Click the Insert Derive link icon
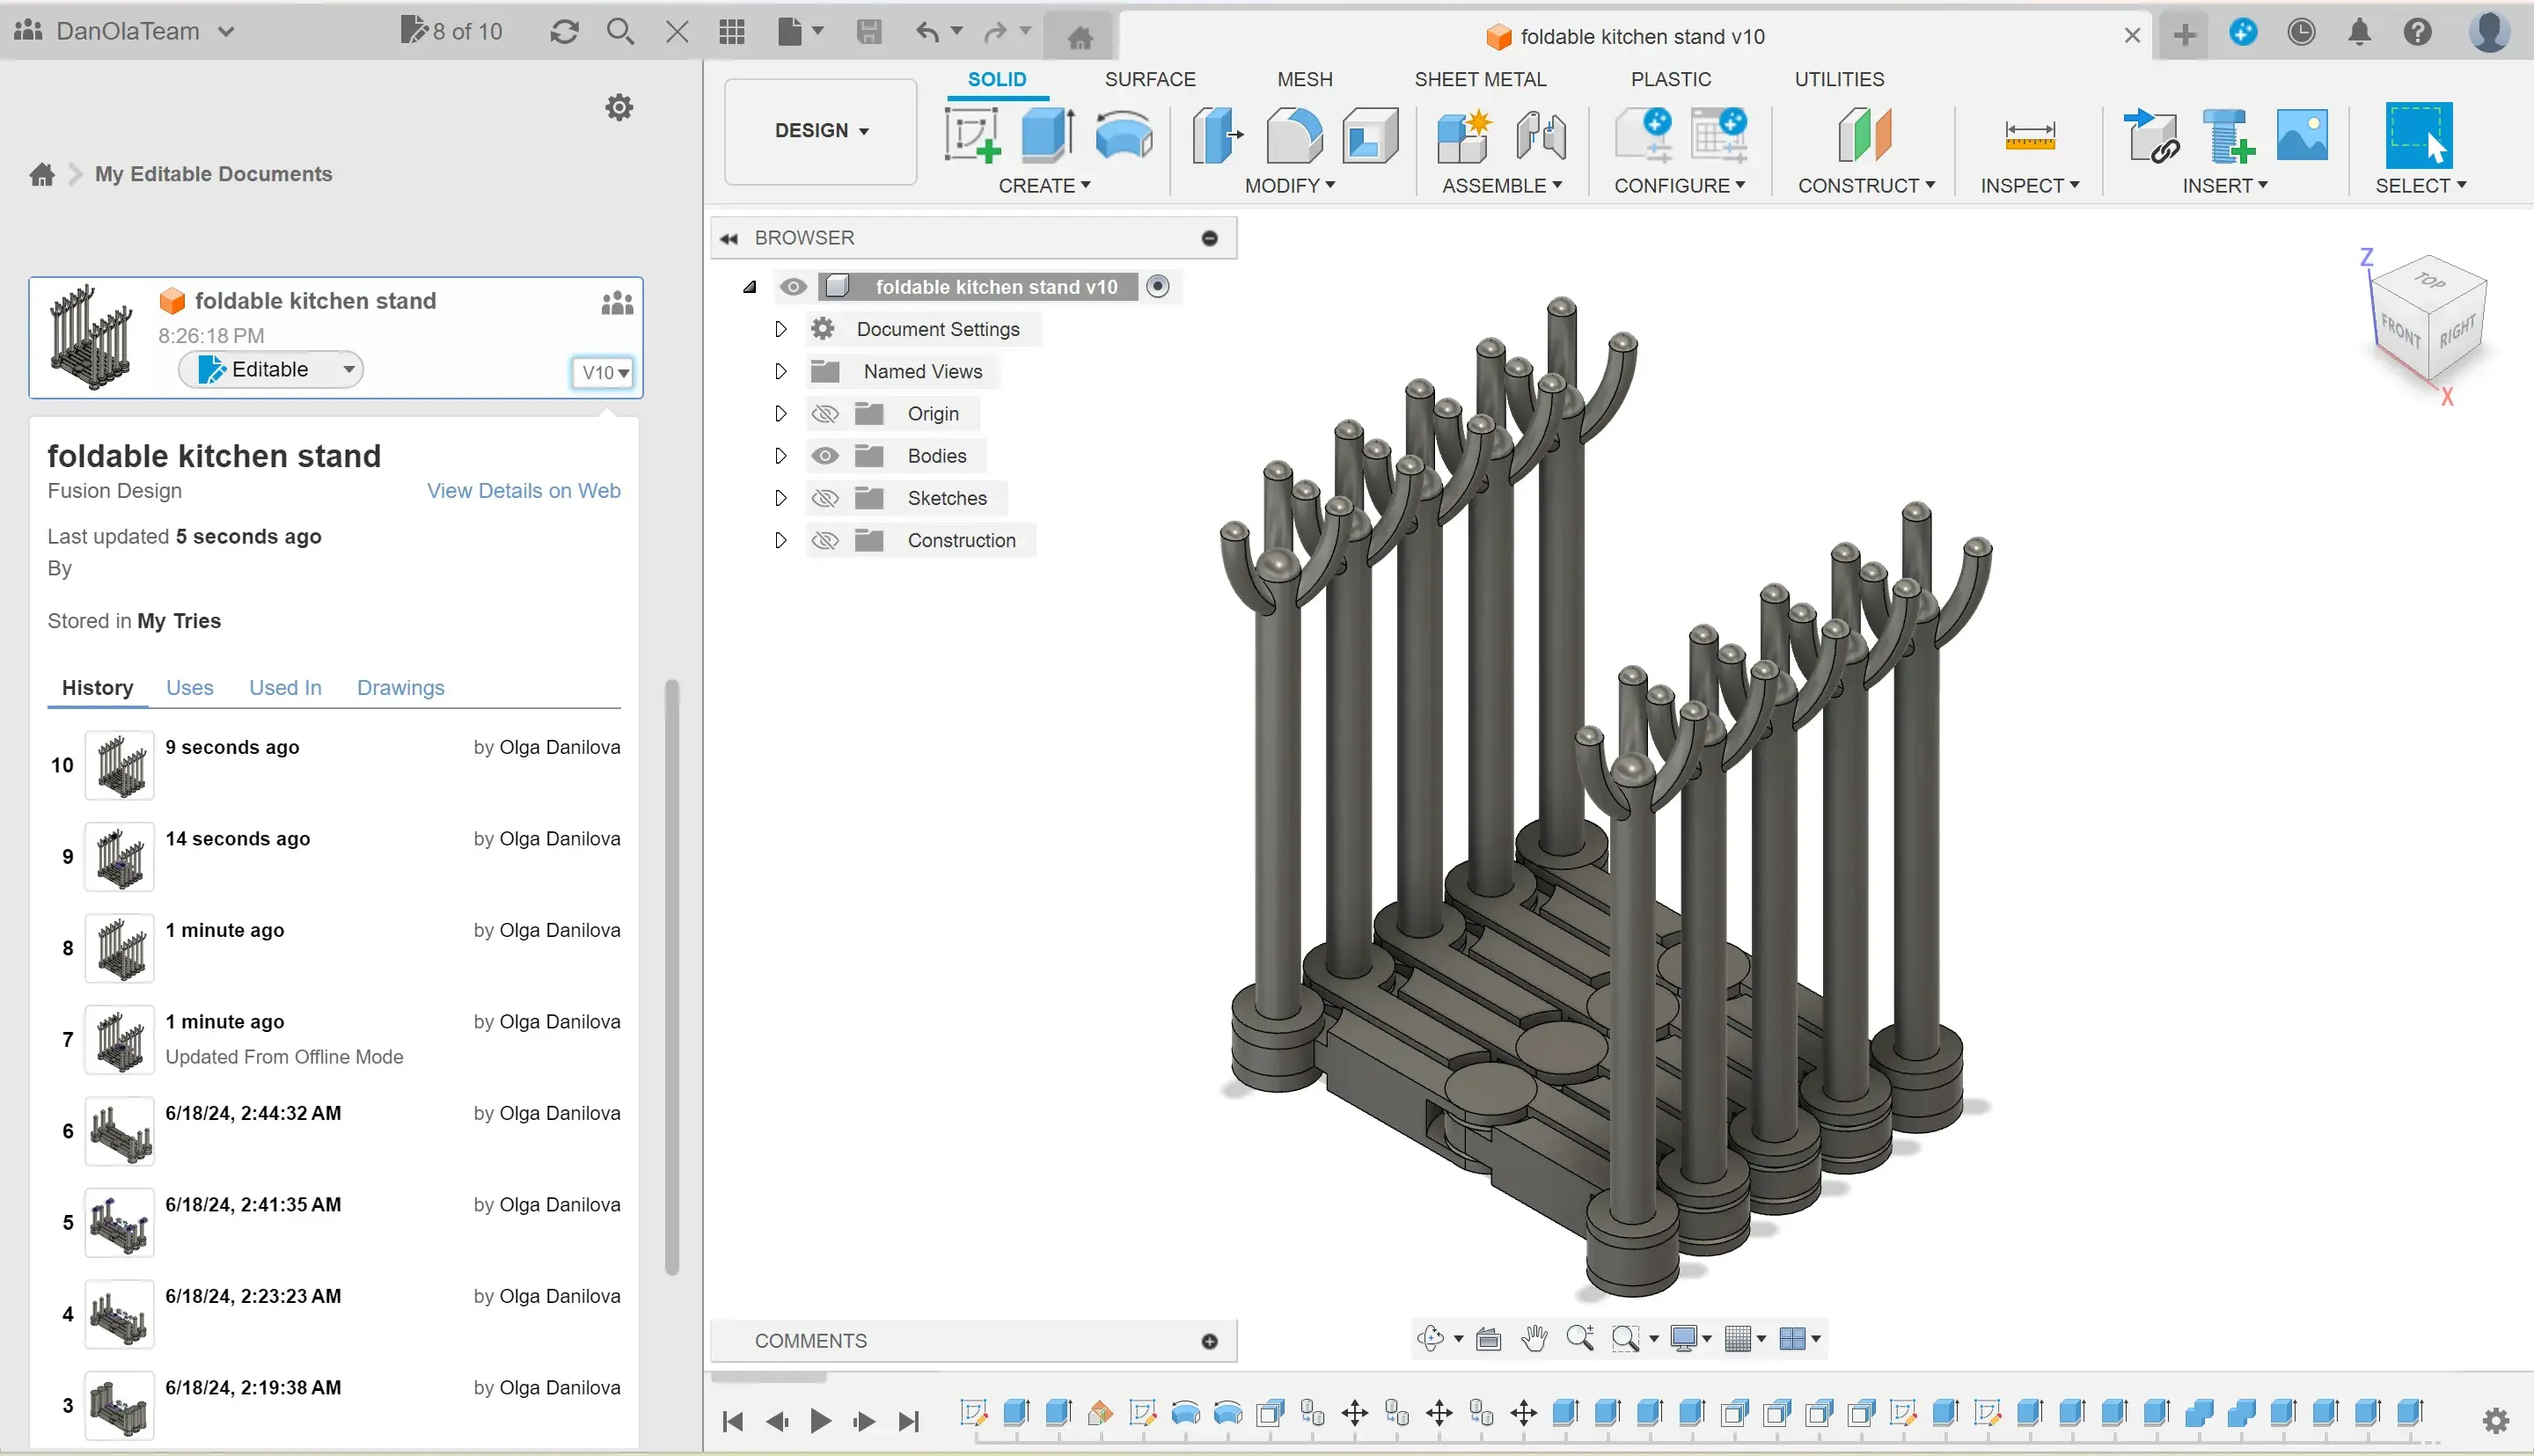Viewport: 2534px width, 1456px height. pos(2151,135)
